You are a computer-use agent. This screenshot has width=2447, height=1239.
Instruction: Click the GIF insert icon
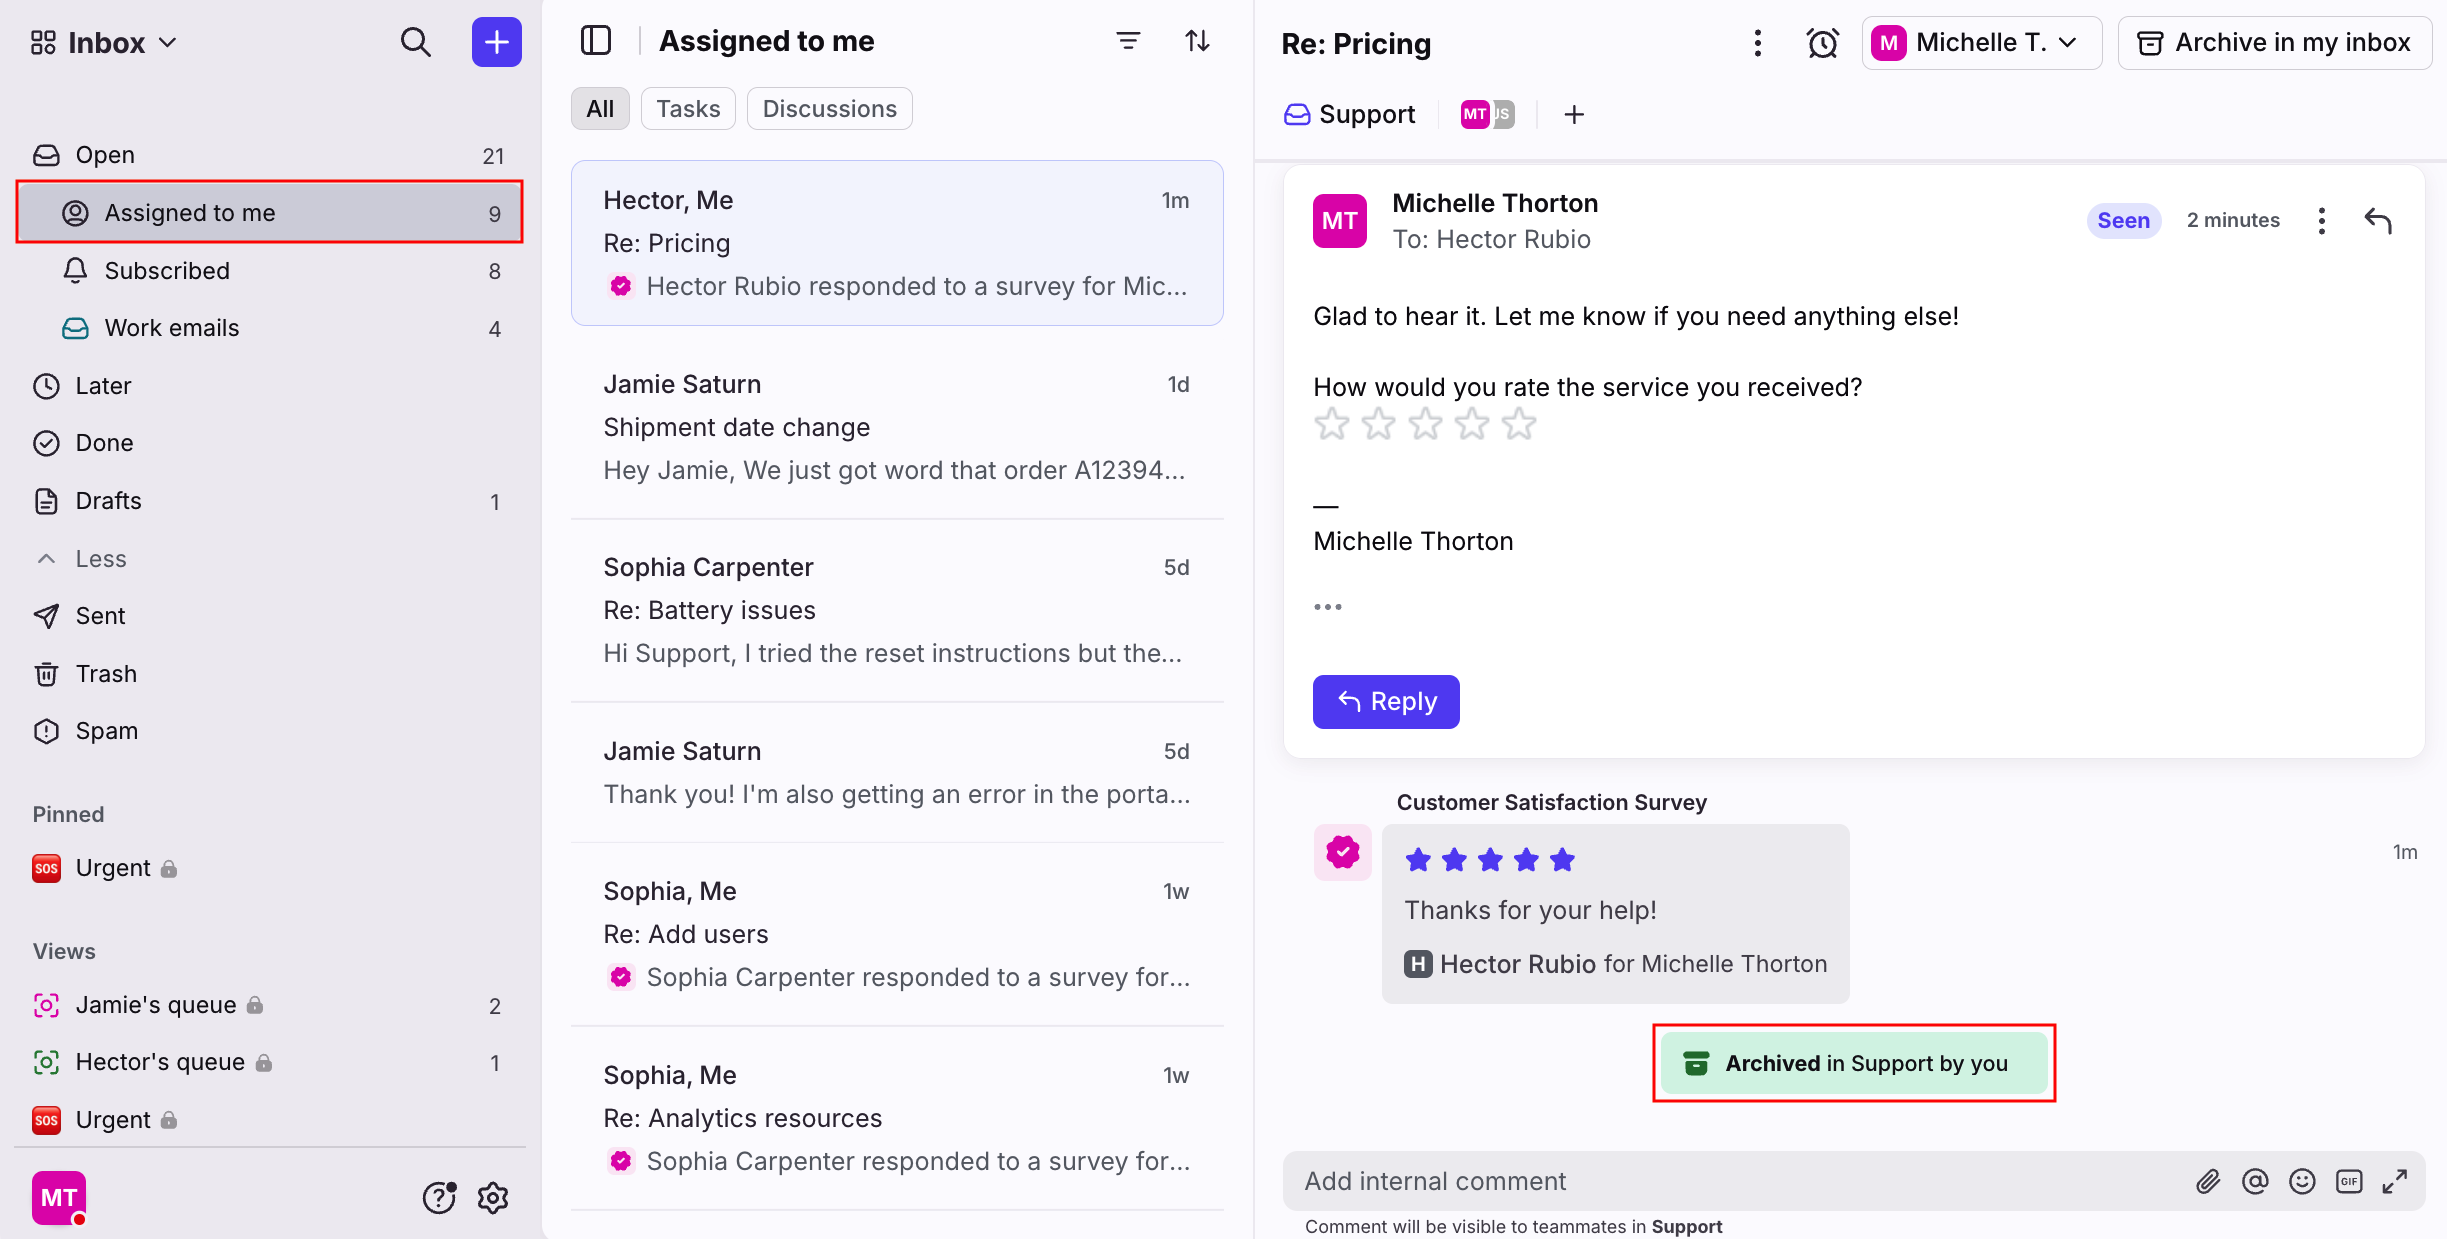pos(2348,1181)
